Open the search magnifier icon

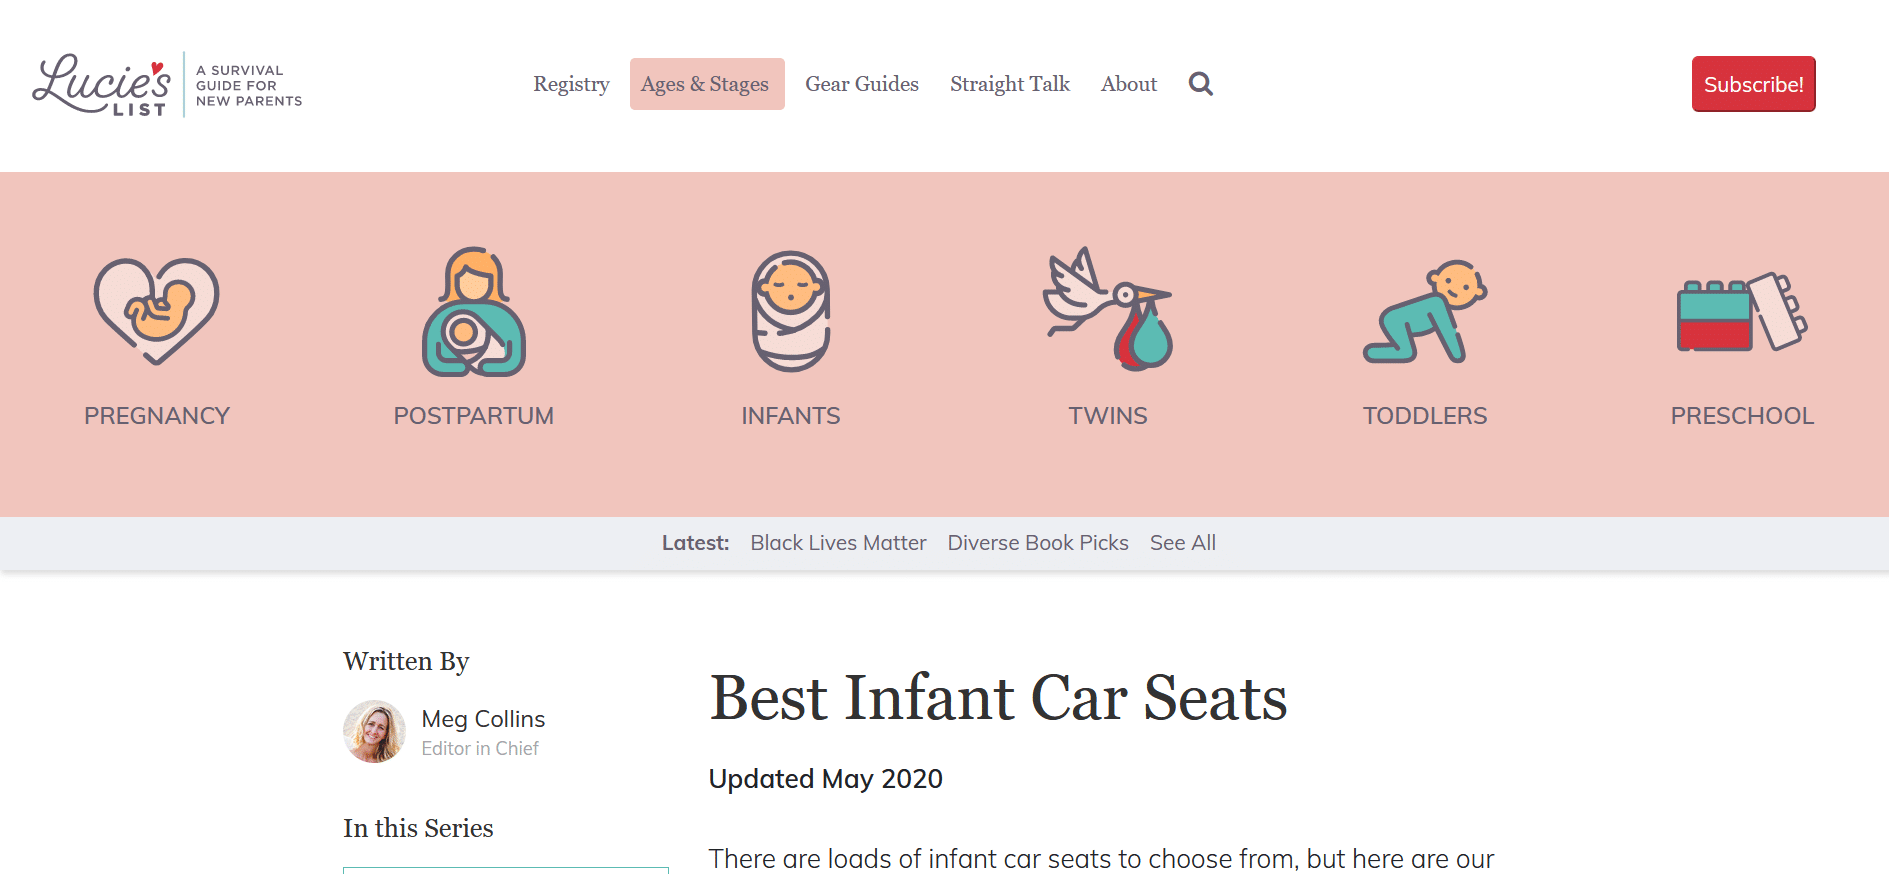coord(1201,84)
